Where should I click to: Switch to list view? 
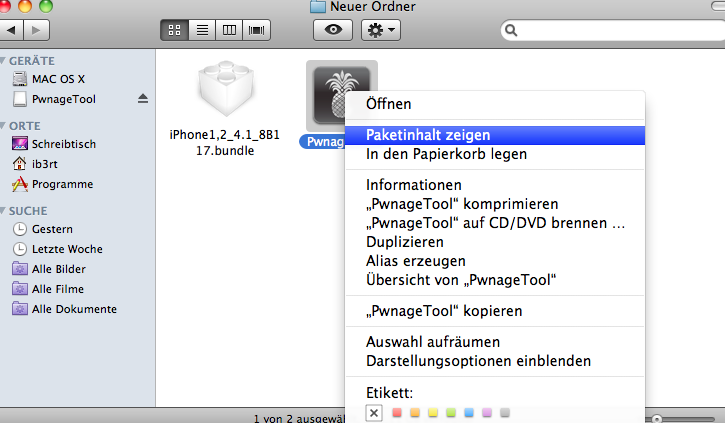202,31
